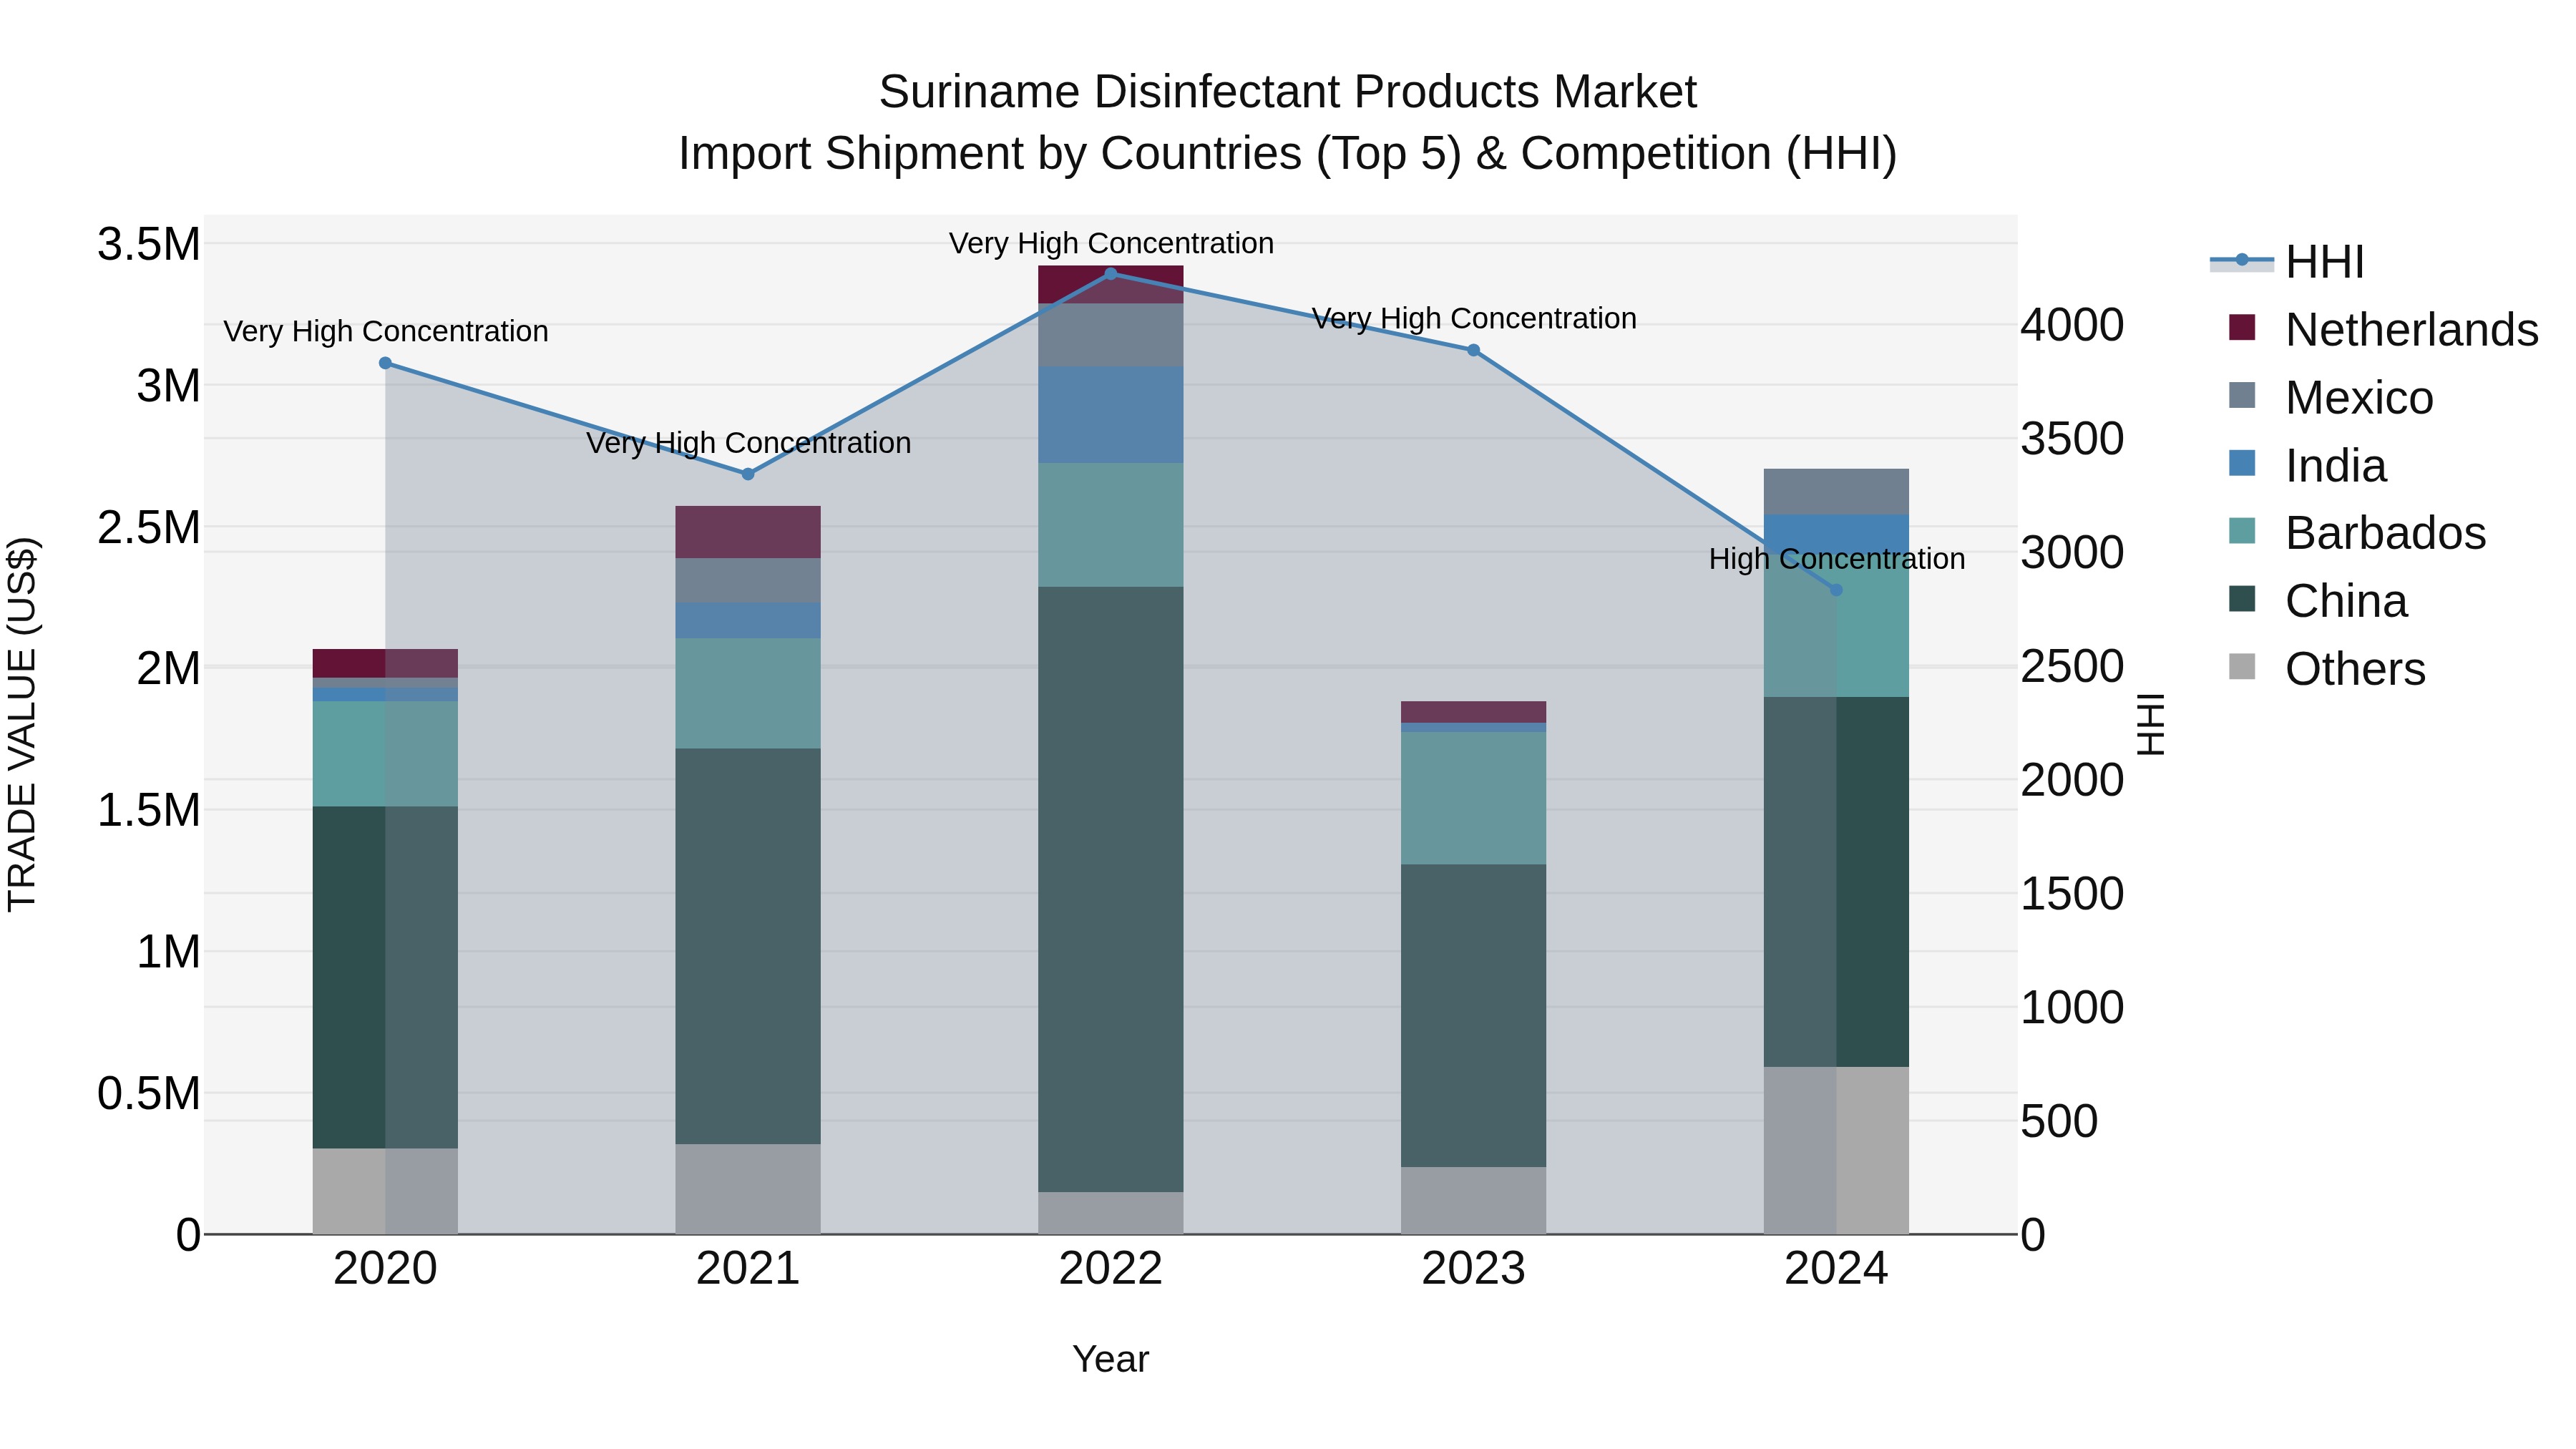Toggle Others series in legend
Screen dimensions: 2576x1449
tap(2327, 669)
